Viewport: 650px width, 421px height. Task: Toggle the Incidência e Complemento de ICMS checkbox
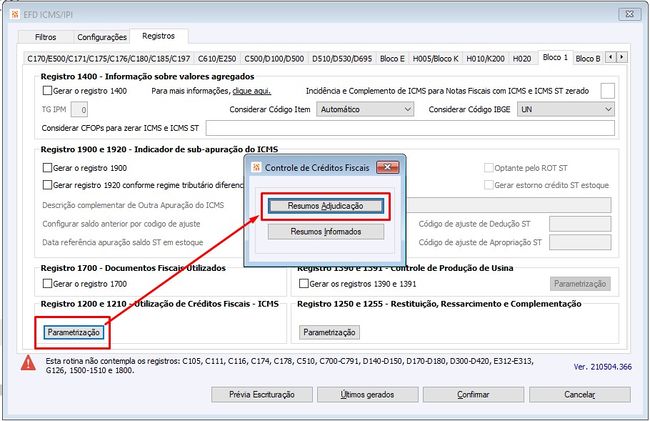tap(607, 91)
